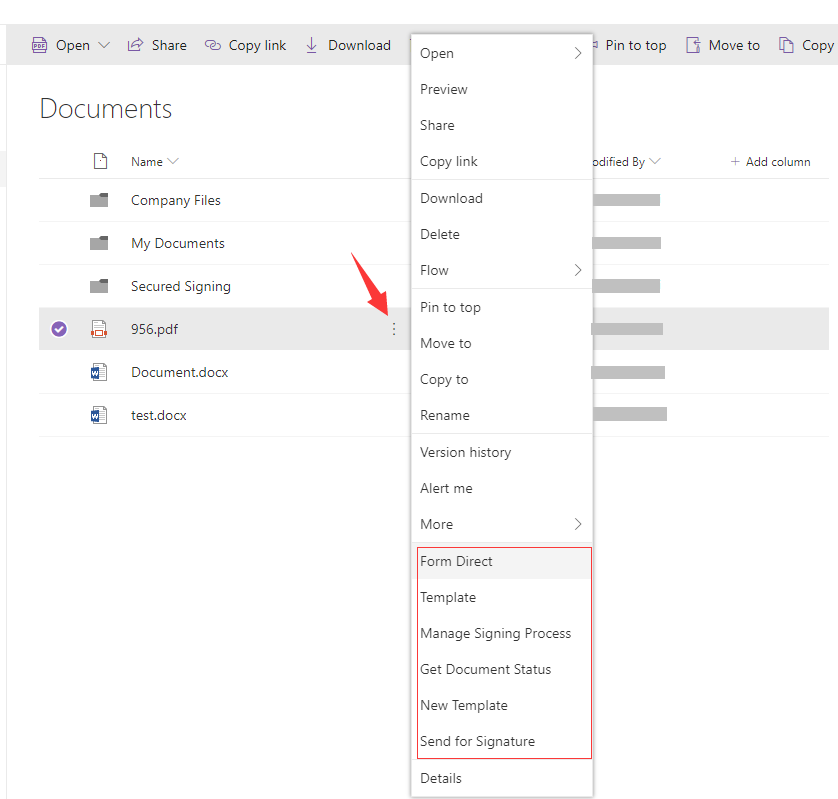The width and height of the screenshot is (838, 799).
Task: Click the Document.docx Word icon
Action: tap(99, 372)
